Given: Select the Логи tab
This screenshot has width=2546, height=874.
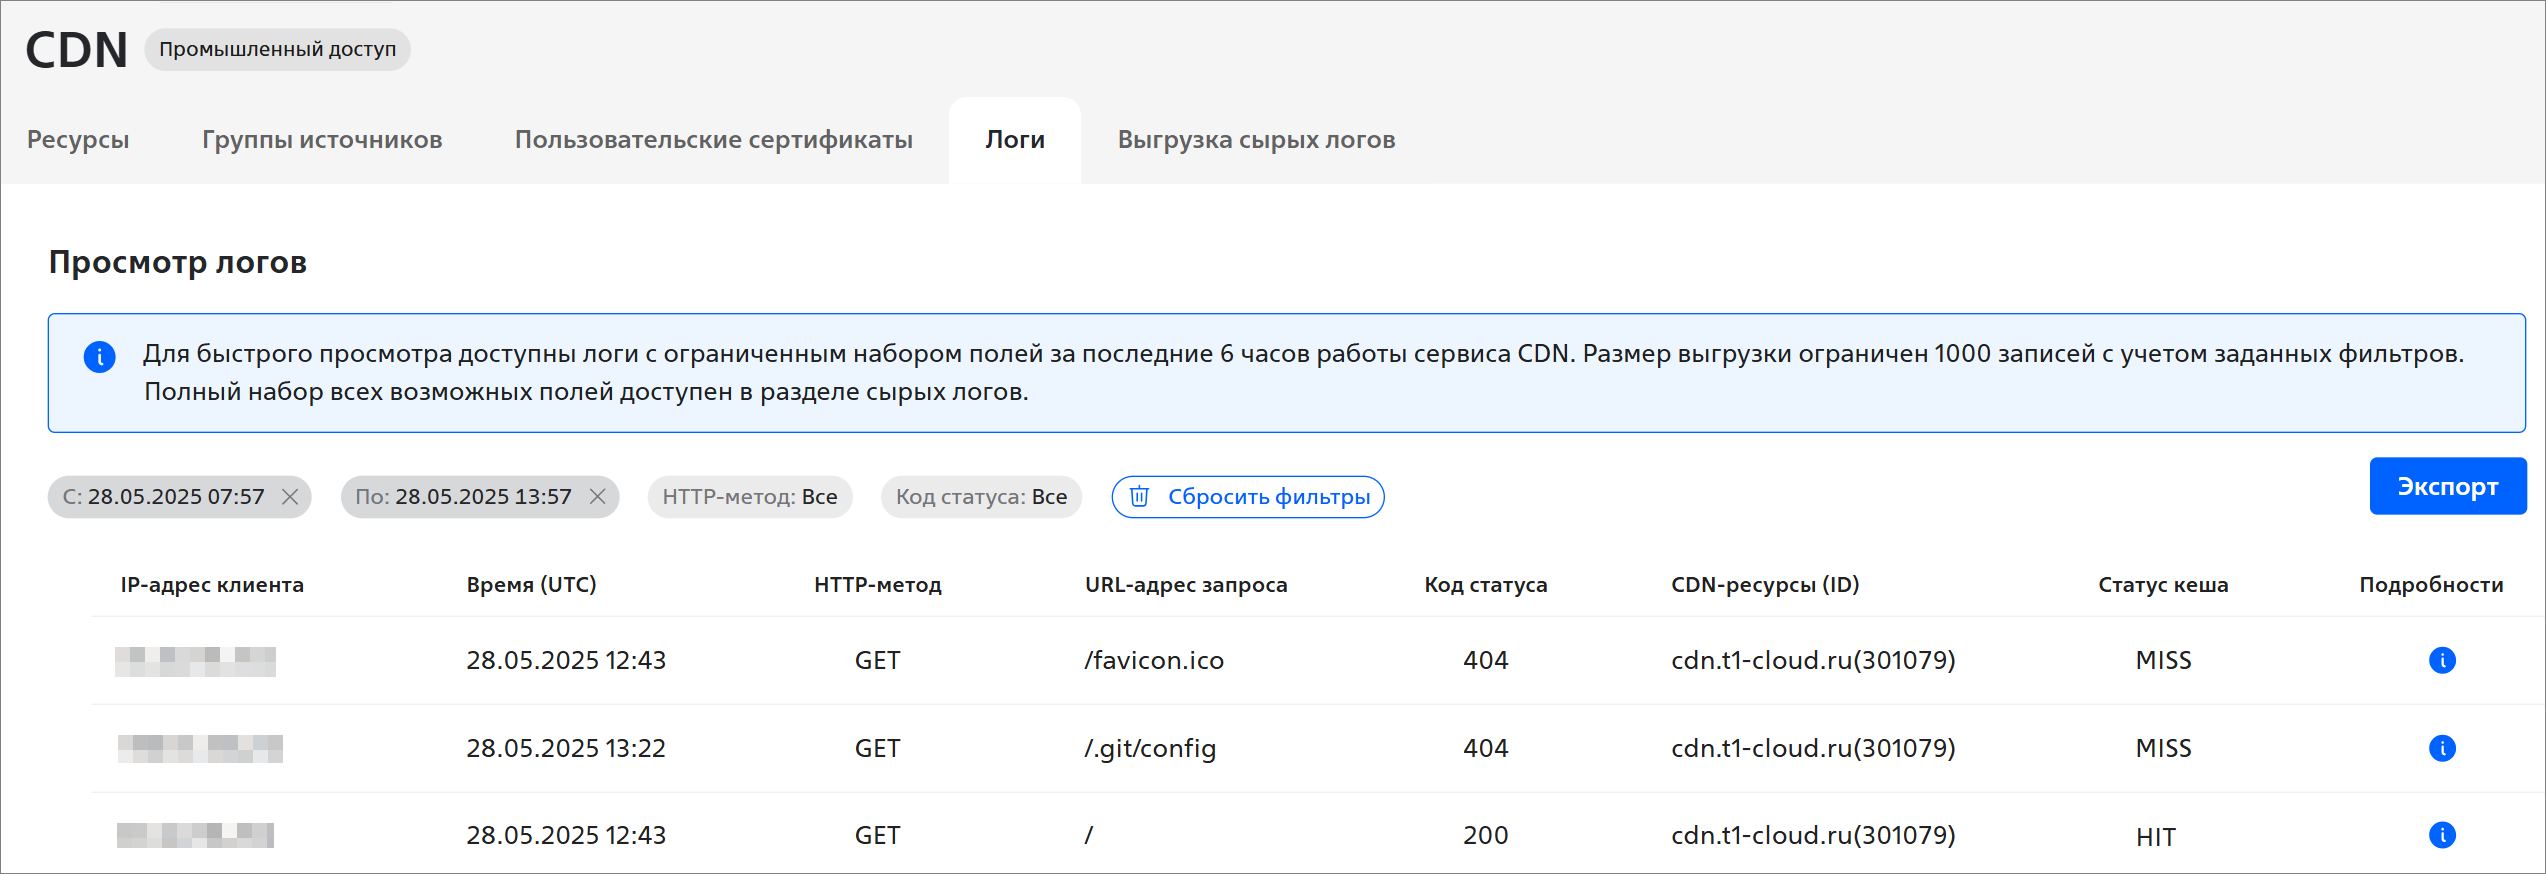Looking at the screenshot, I should click(x=1015, y=140).
